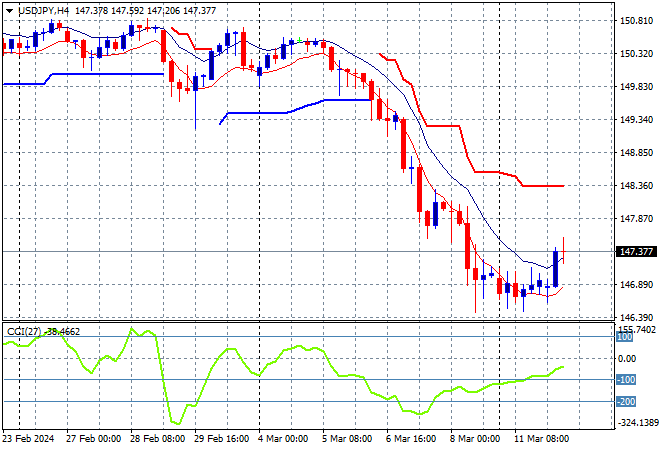Click the green CCI oscillator line

point(230,352)
